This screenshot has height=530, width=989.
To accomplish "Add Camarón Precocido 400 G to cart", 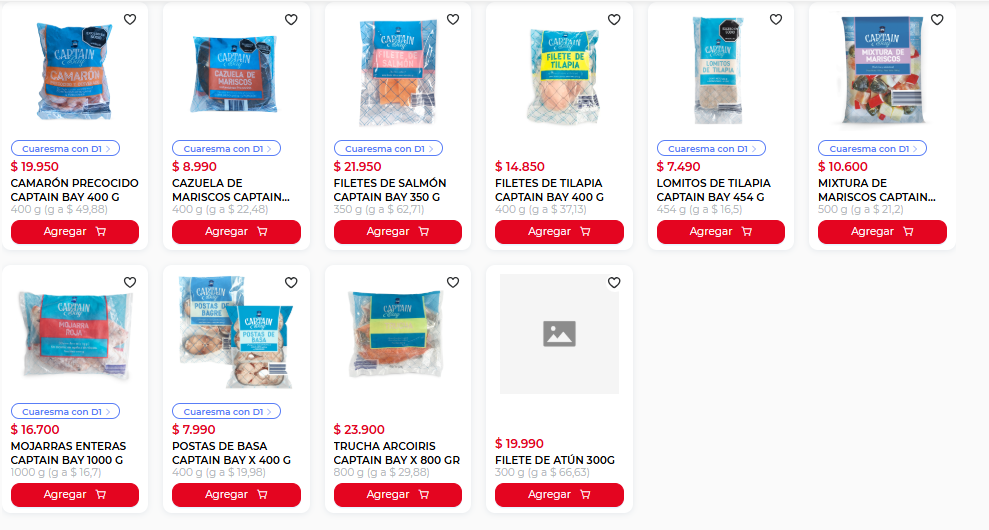I will click(x=75, y=232).
